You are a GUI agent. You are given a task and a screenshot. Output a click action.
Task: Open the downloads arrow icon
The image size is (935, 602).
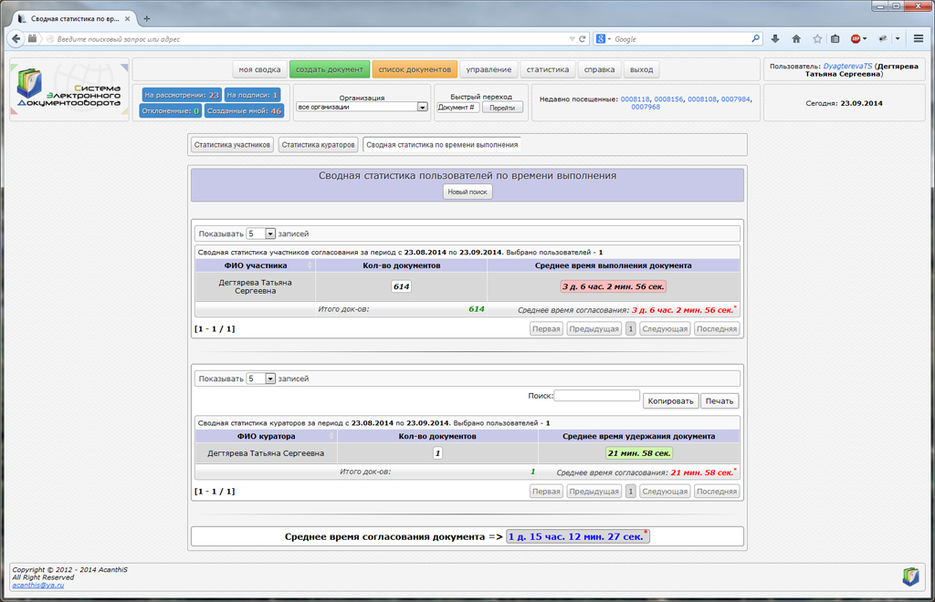pos(775,39)
